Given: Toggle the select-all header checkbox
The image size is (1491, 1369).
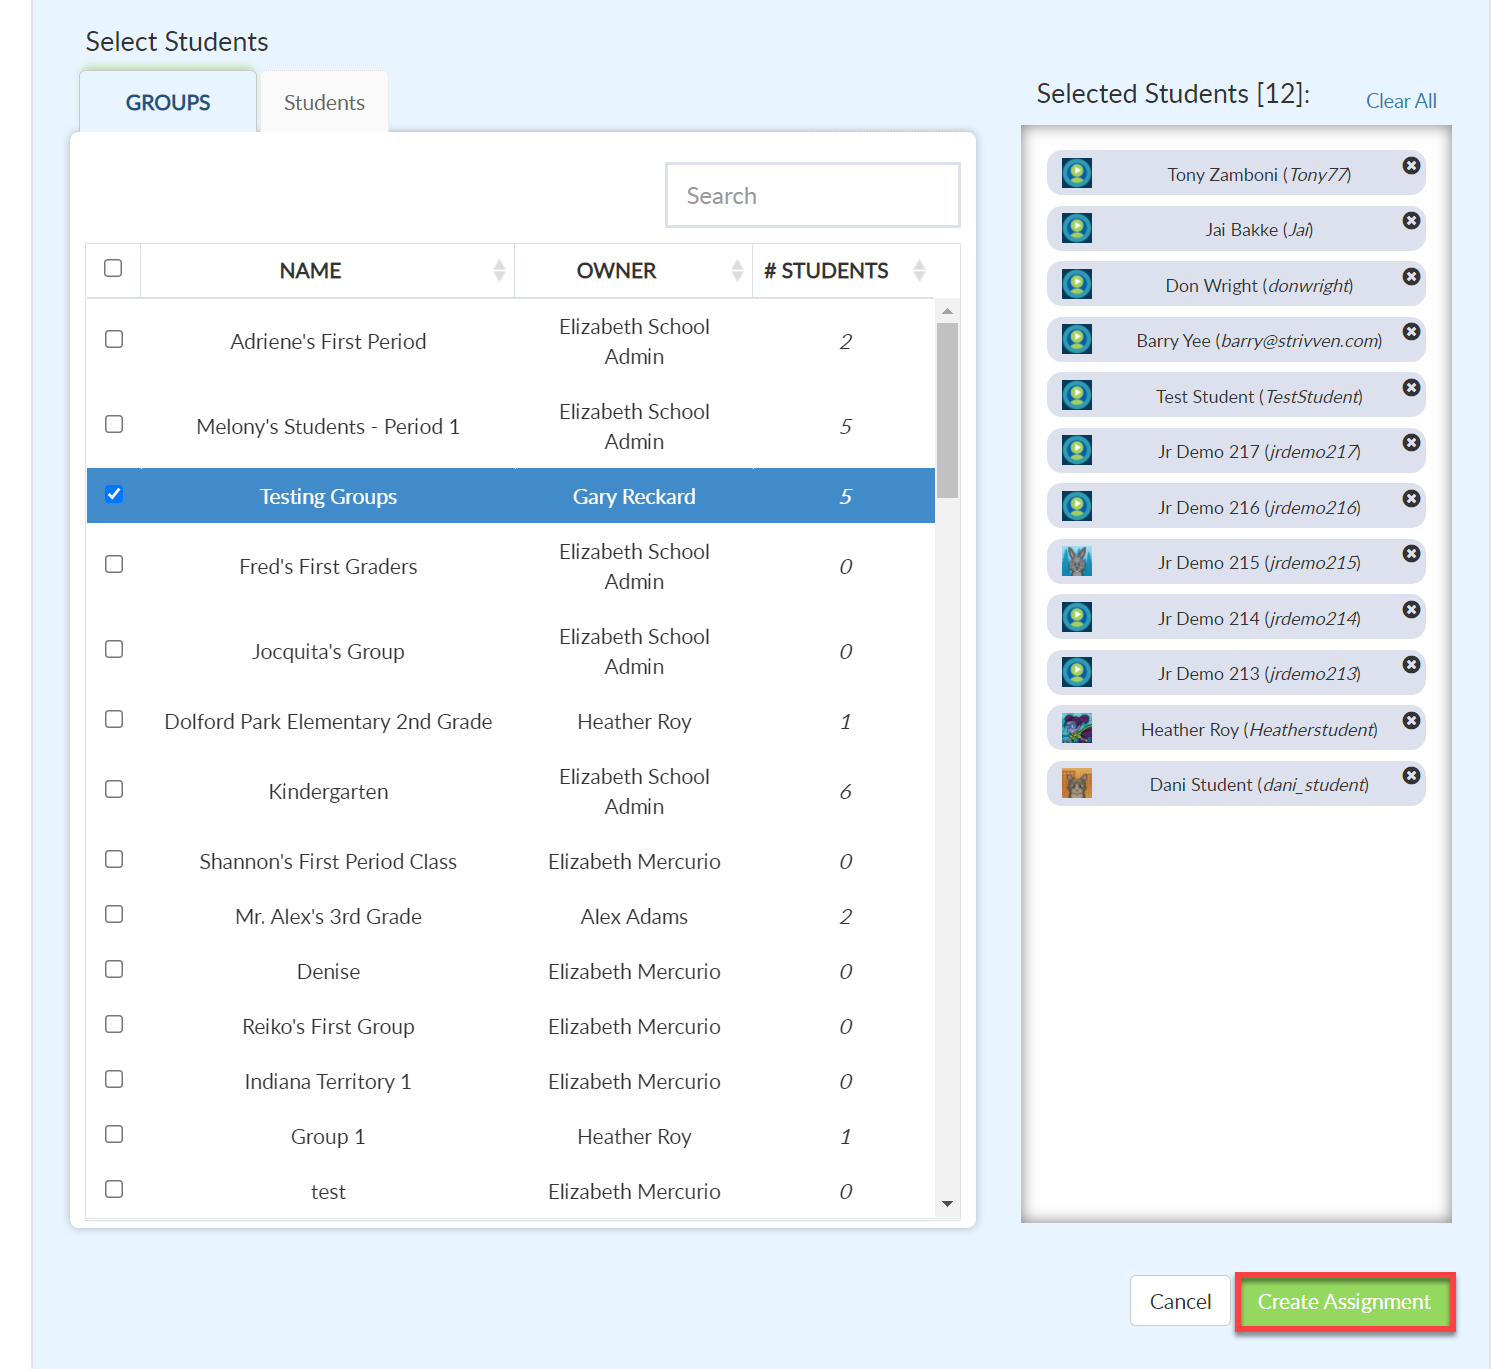Looking at the screenshot, I should point(113,268).
